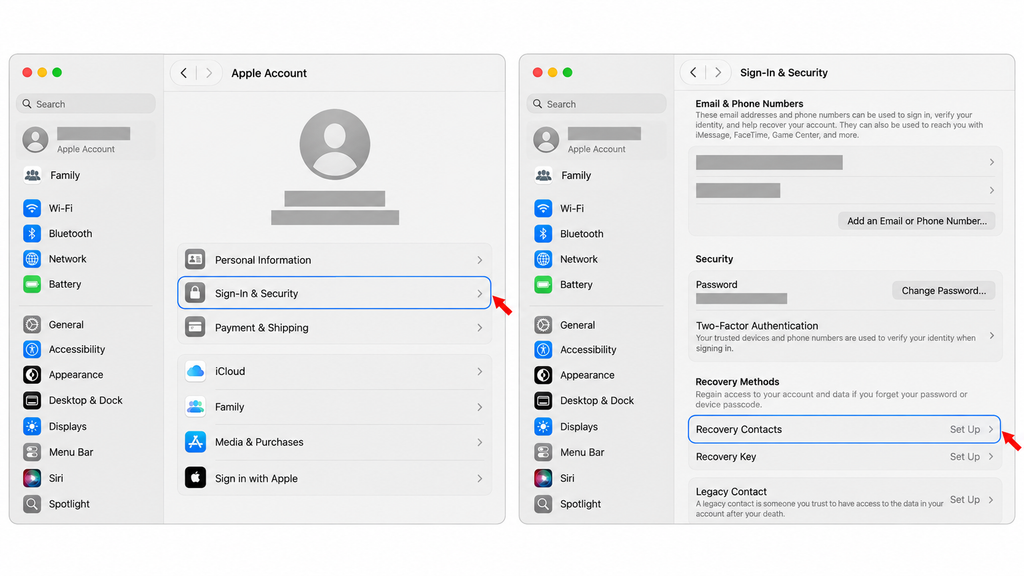Click Change Password button
1024x576 pixels.
pyautogui.click(x=944, y=291)
